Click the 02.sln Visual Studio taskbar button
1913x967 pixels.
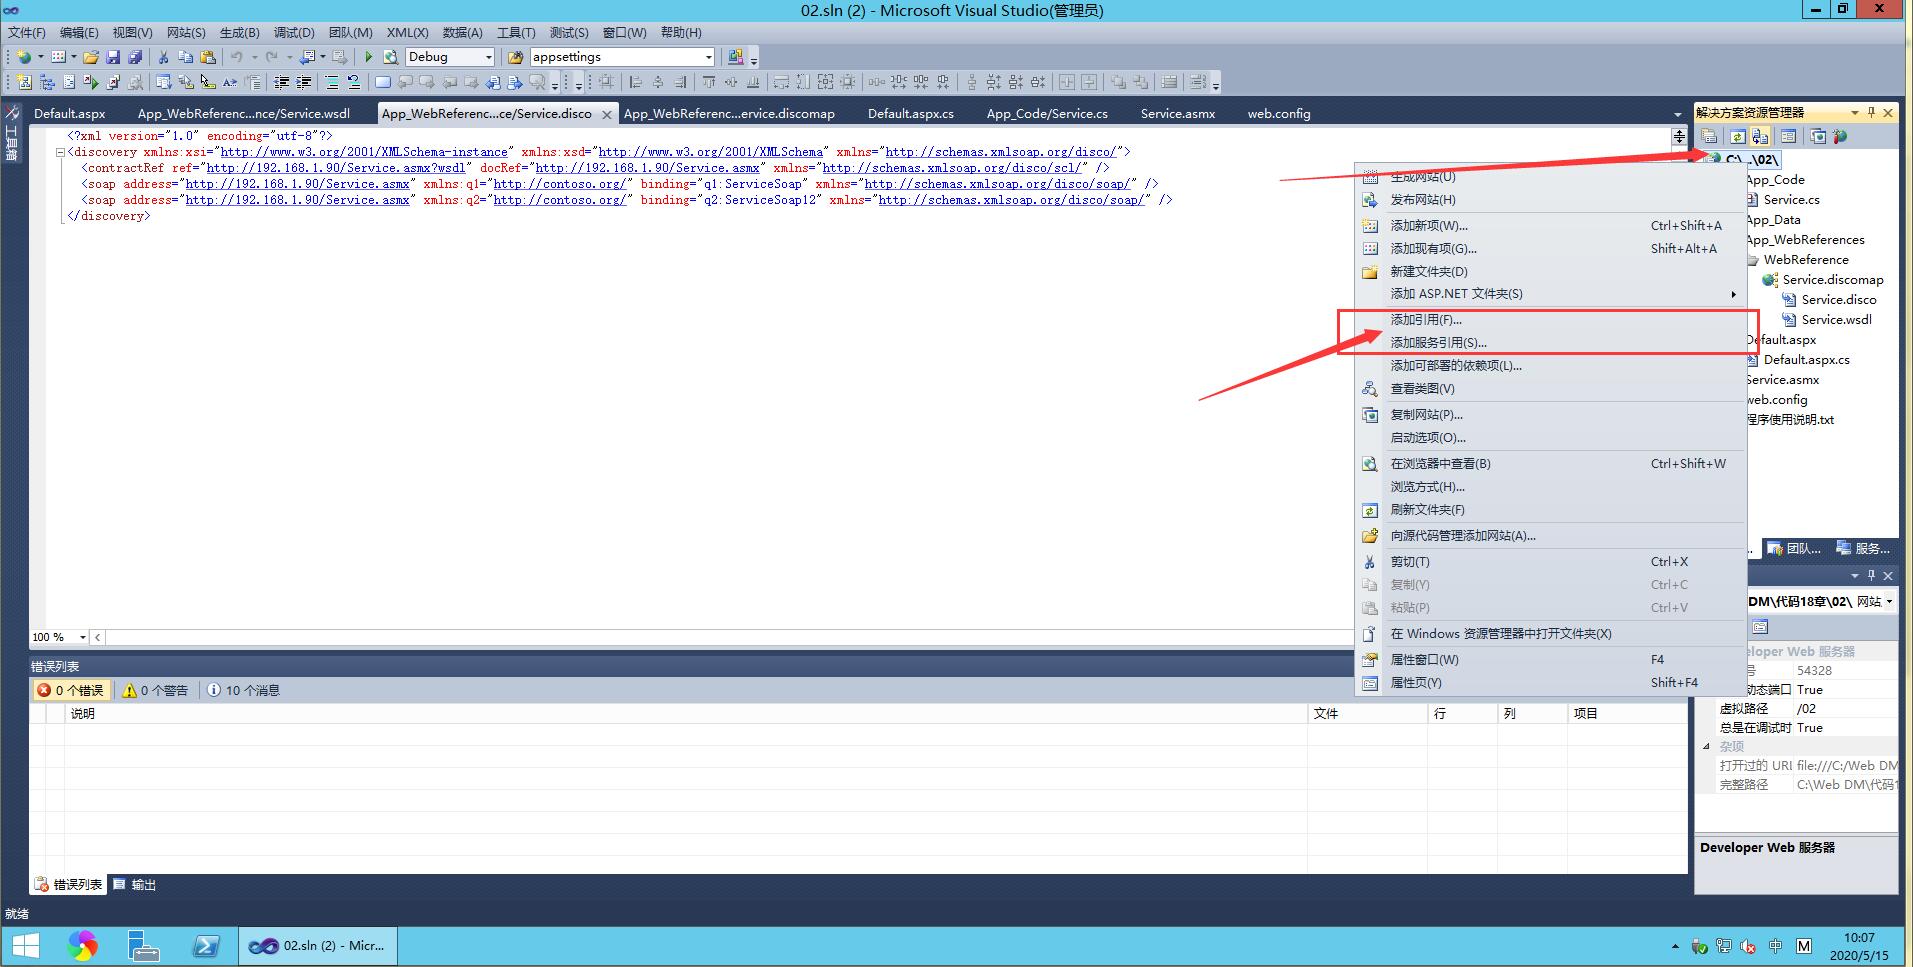coord(318,946)
